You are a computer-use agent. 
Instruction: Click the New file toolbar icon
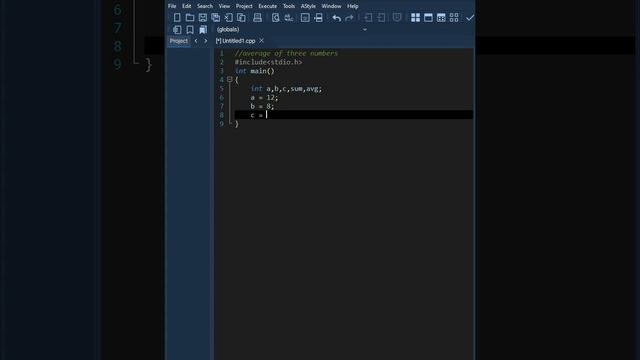[x=177, y=18]
